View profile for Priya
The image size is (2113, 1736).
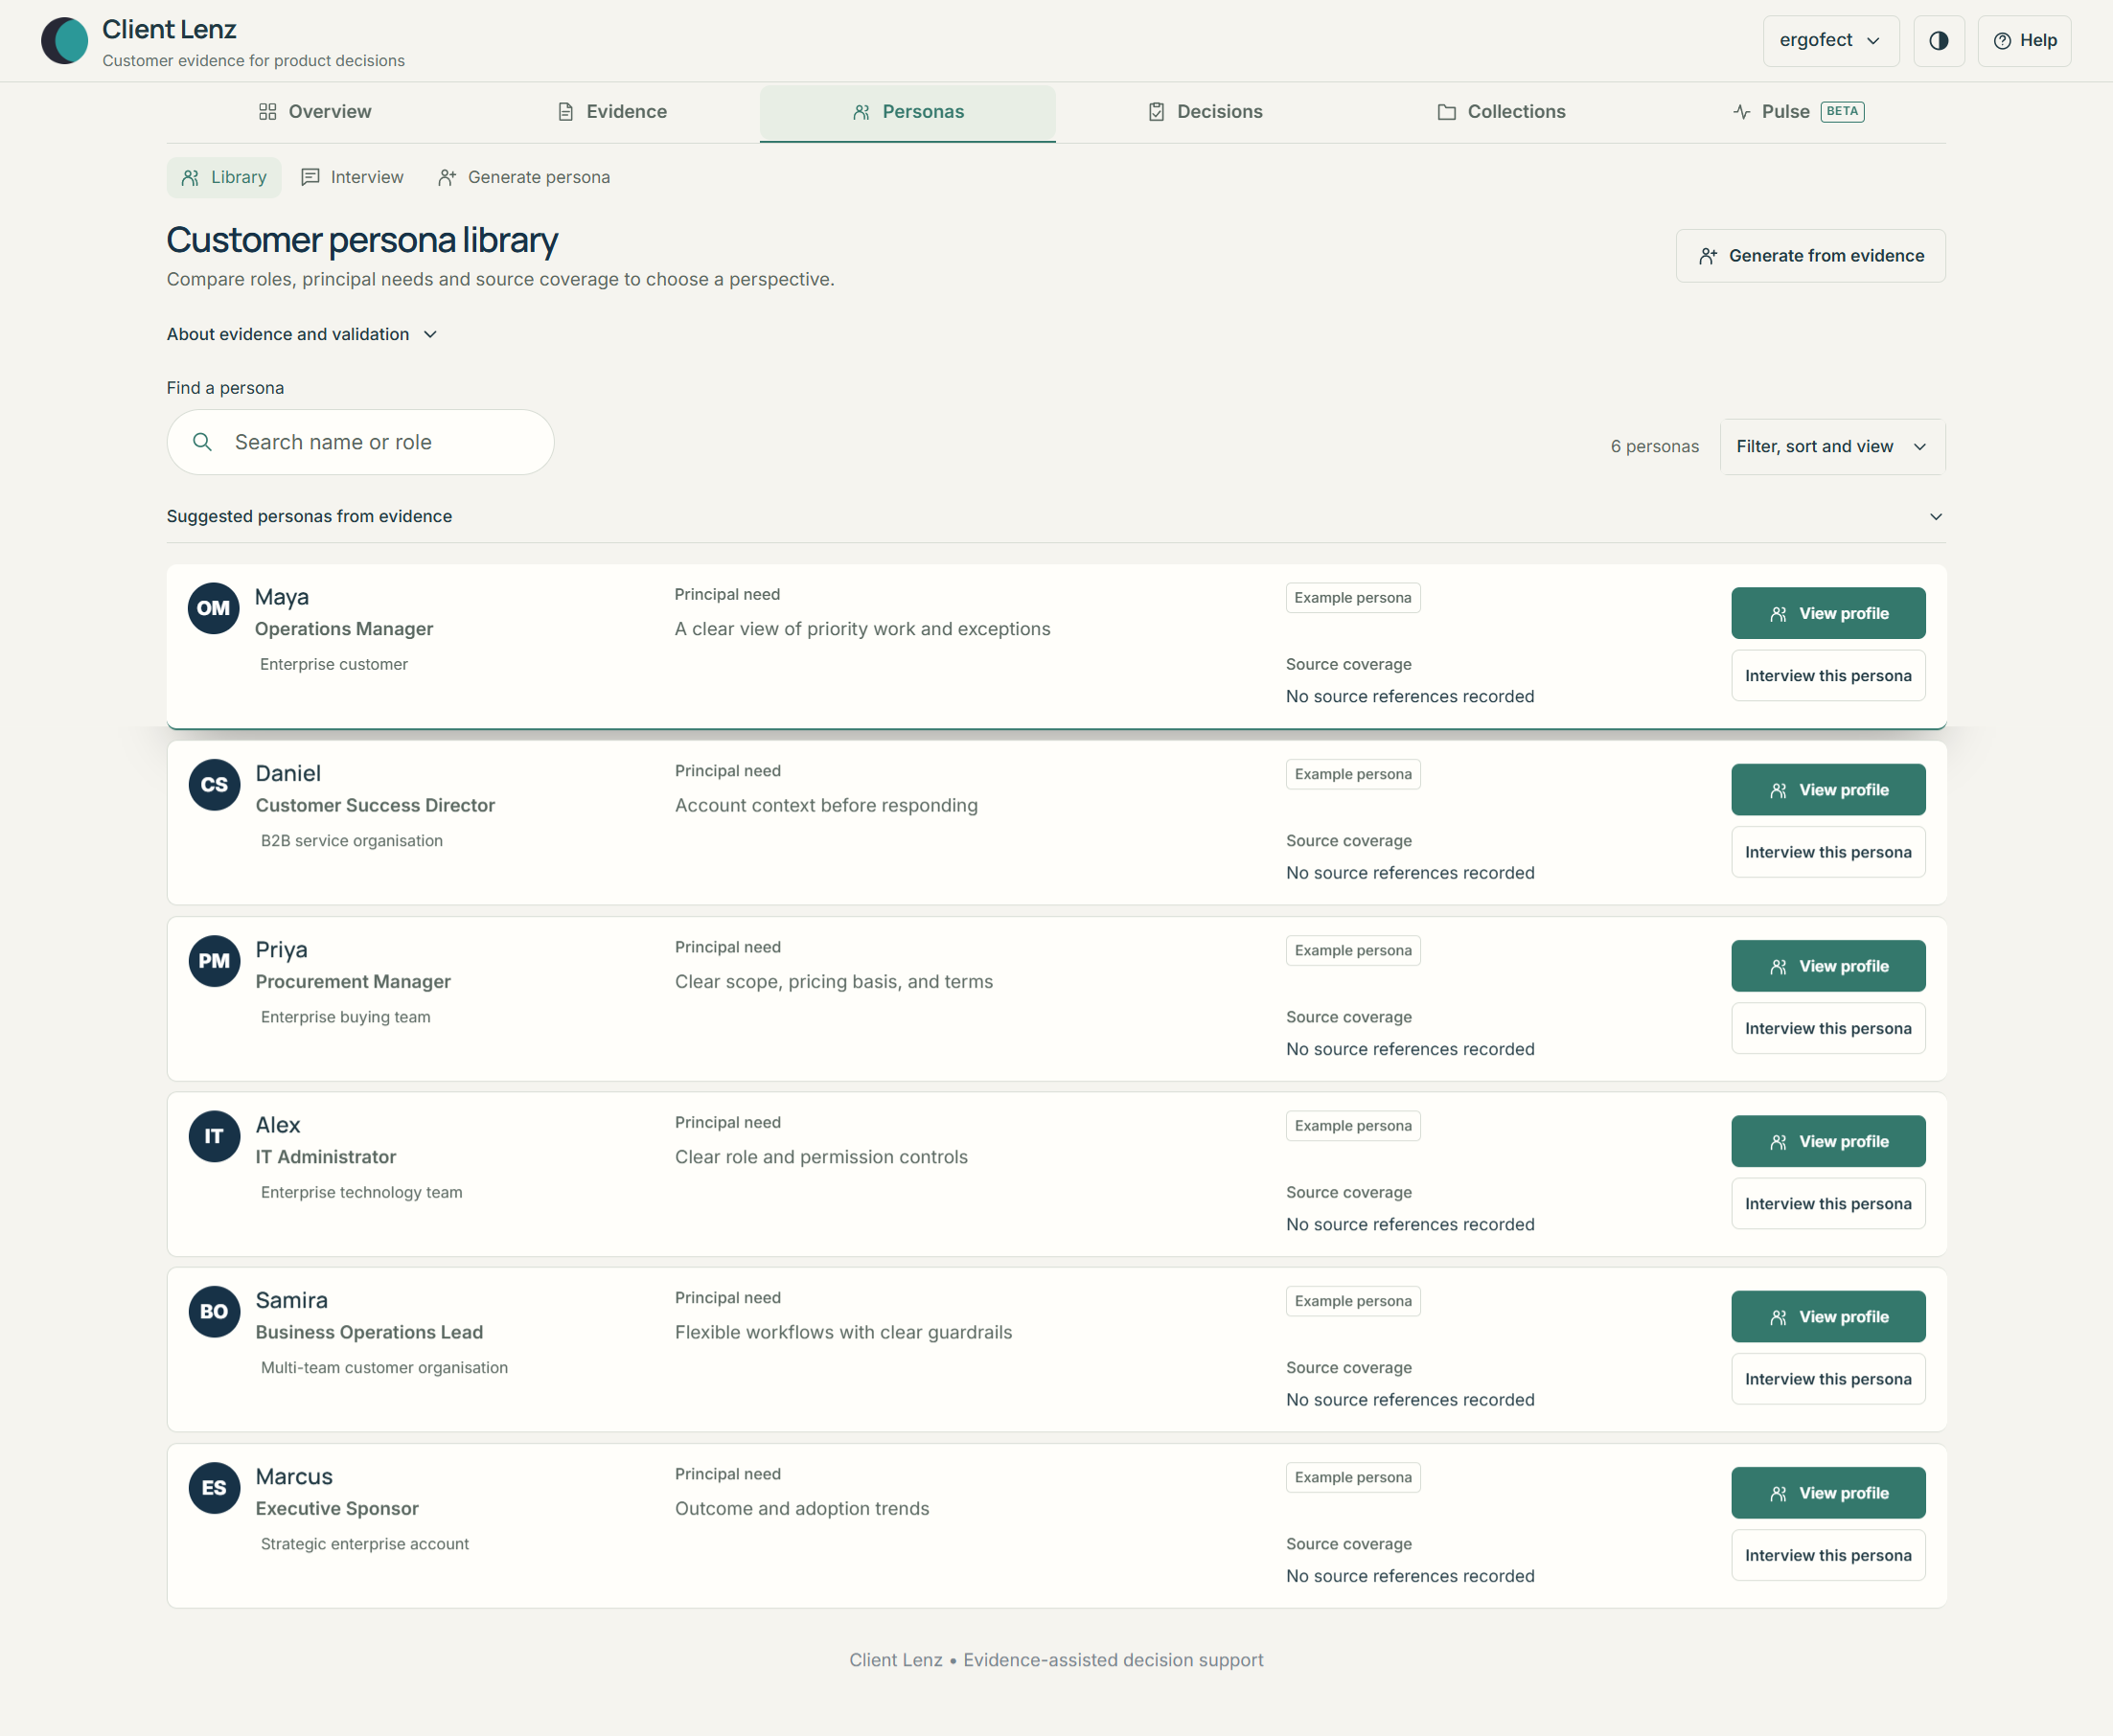point(1828,966)
